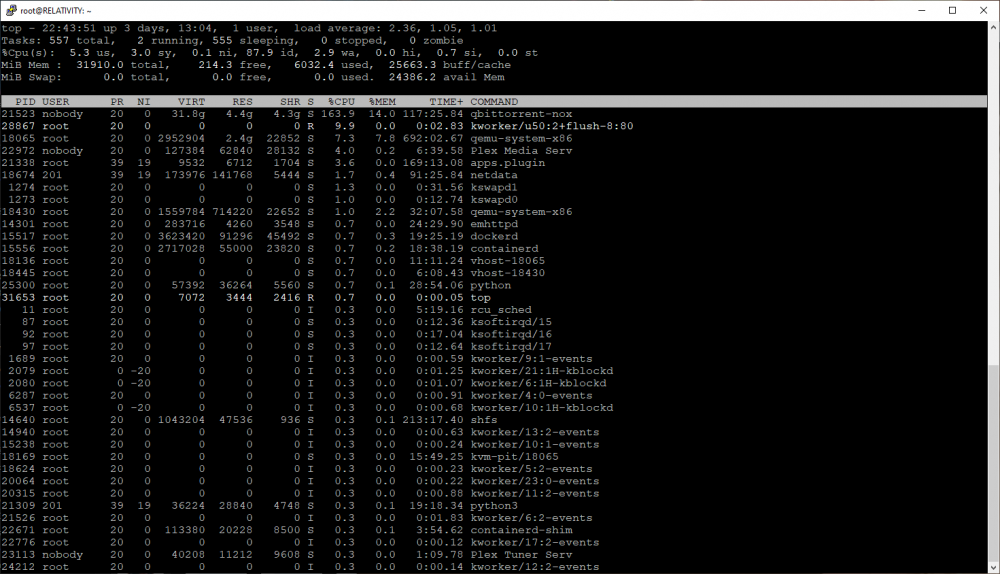This screenshot has width=1000, height=574.
Task: Click the kswapd1 command text
Action: [x=494, y=187]
